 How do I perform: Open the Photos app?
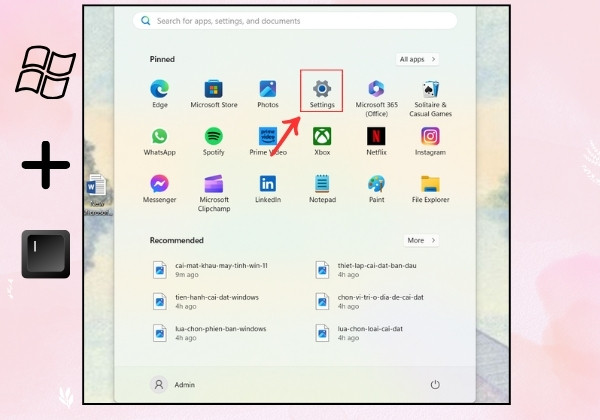coord(268,94)
